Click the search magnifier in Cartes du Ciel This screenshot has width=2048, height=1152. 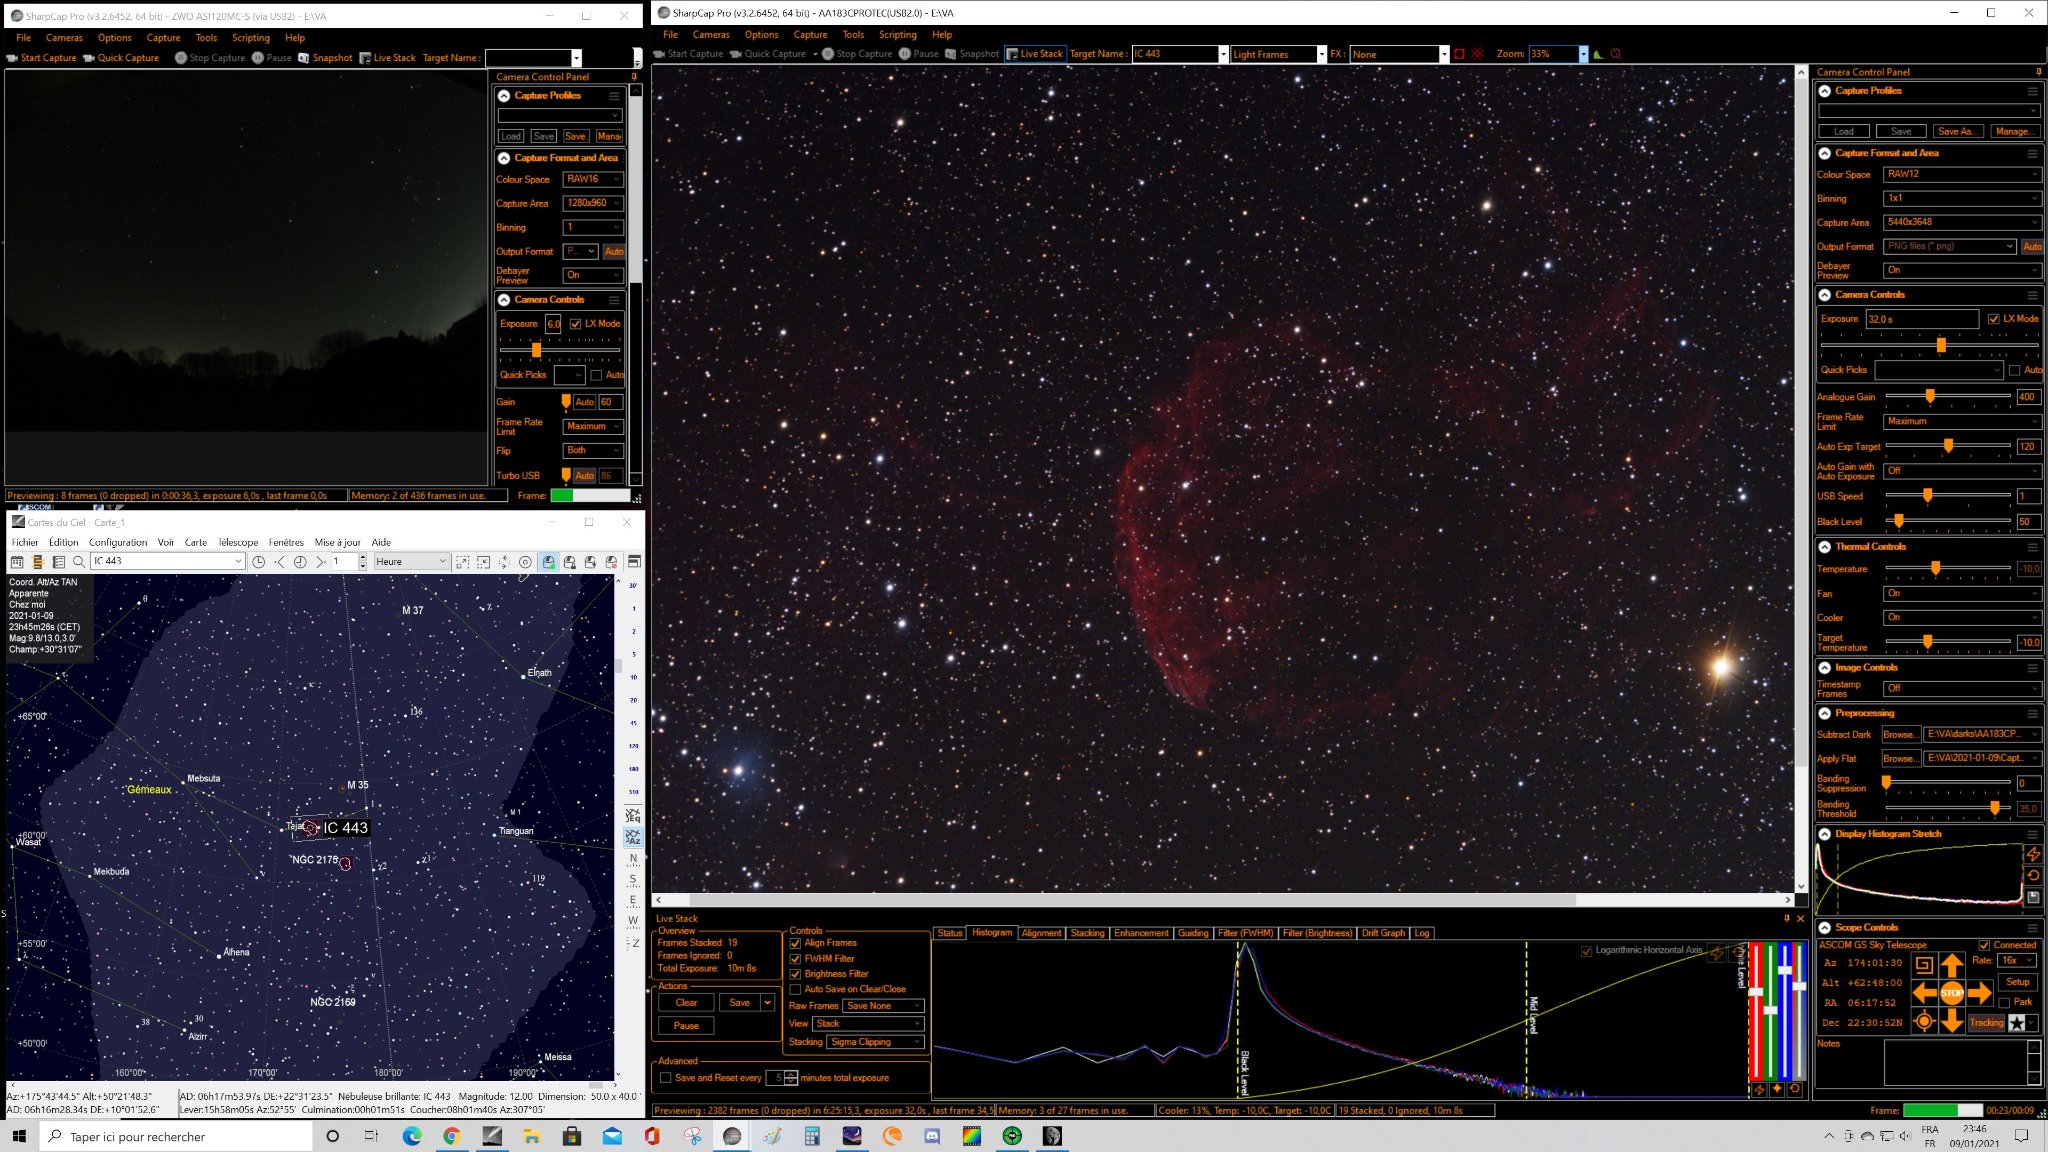pyautogui.click(x=79, y=562)
